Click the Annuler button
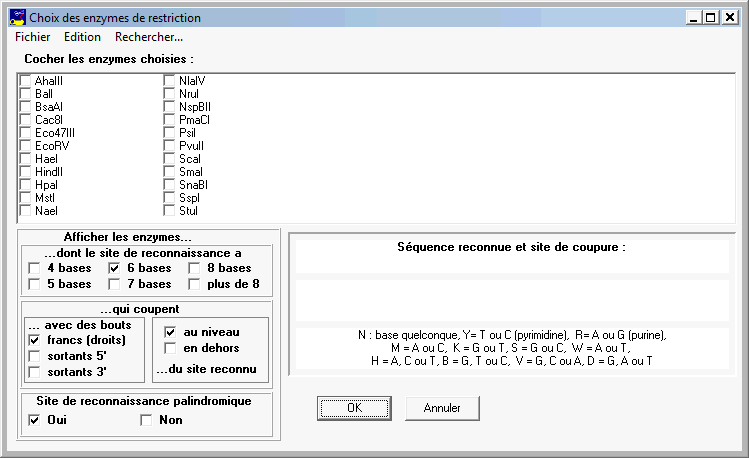This screenshot has width=749, height=458. [442, 408]
